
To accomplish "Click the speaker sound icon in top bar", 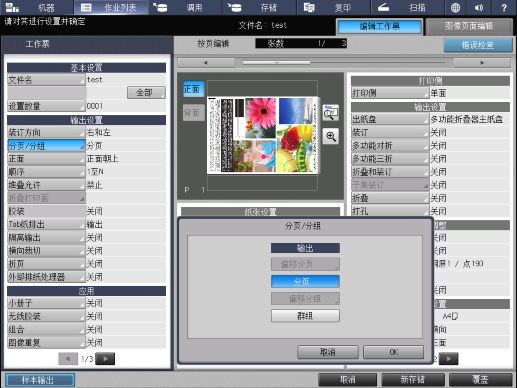I will pos(479,7).
